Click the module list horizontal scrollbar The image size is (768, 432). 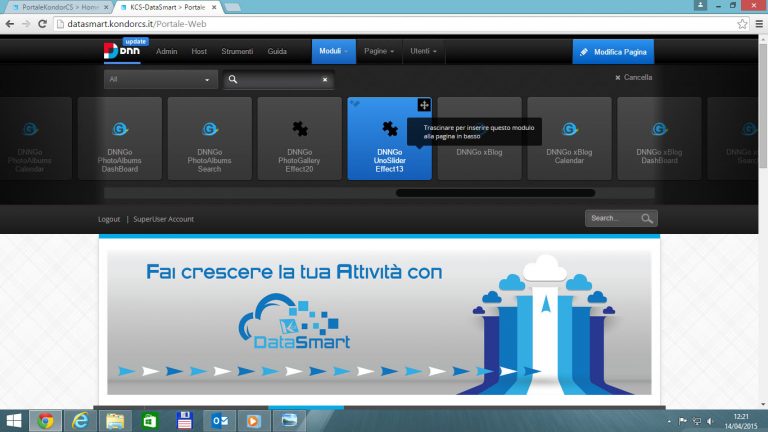click(495, 193)
